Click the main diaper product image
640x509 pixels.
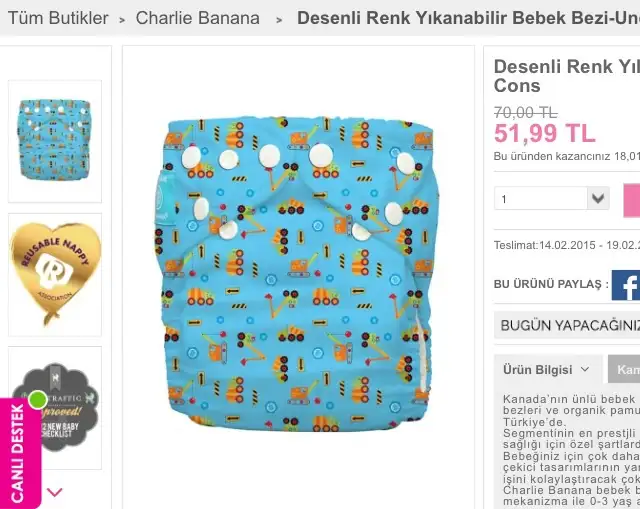298,274
